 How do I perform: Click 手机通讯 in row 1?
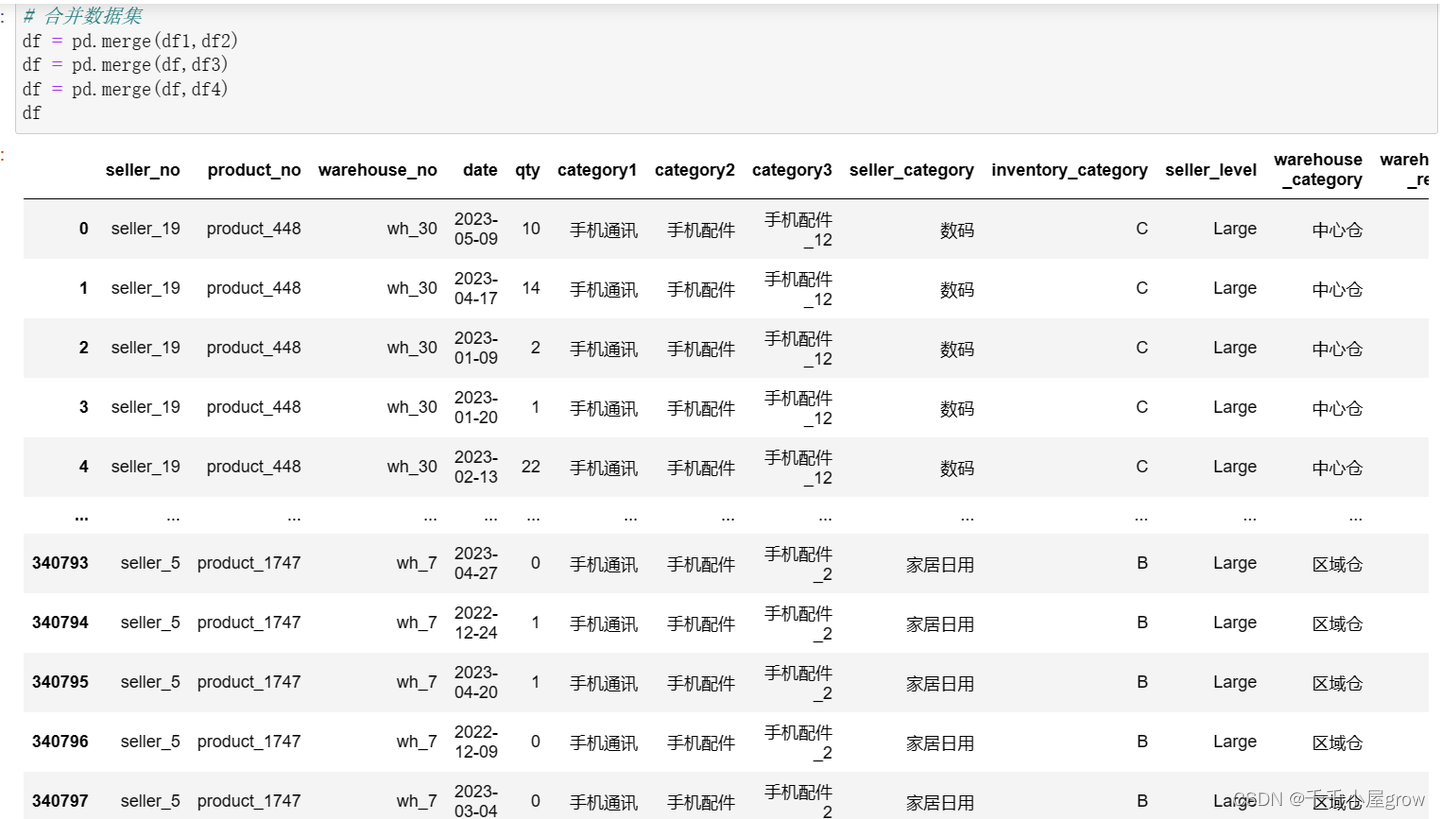(604, 289)
